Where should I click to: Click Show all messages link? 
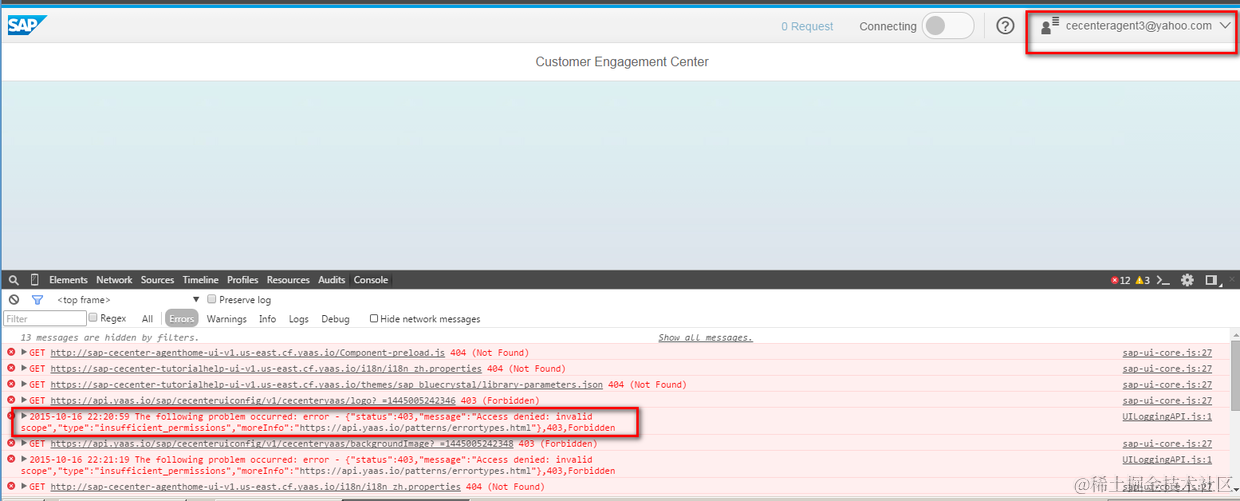705,338
